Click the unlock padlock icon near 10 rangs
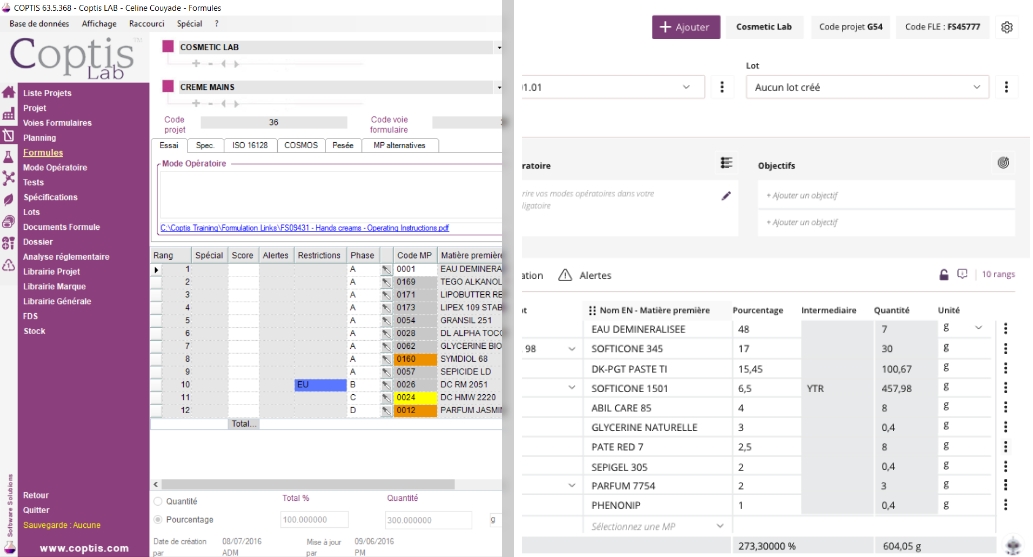Screen dimensions: 1033x557 click(944, 274)
